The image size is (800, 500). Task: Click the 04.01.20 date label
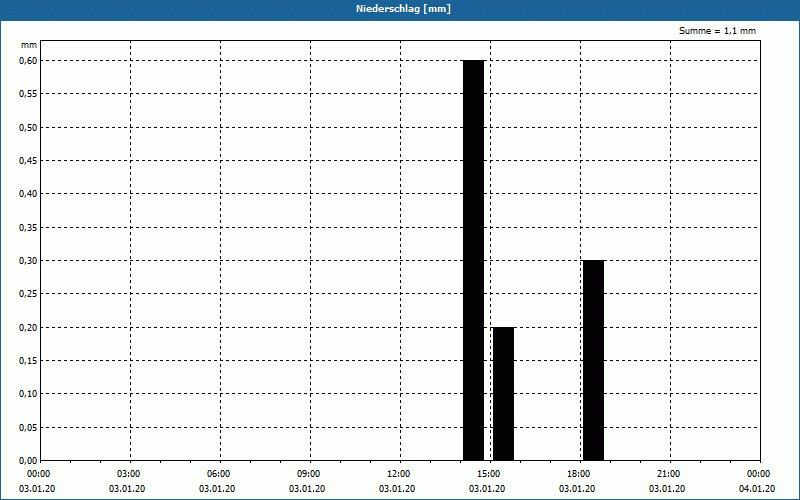point(757,489)
